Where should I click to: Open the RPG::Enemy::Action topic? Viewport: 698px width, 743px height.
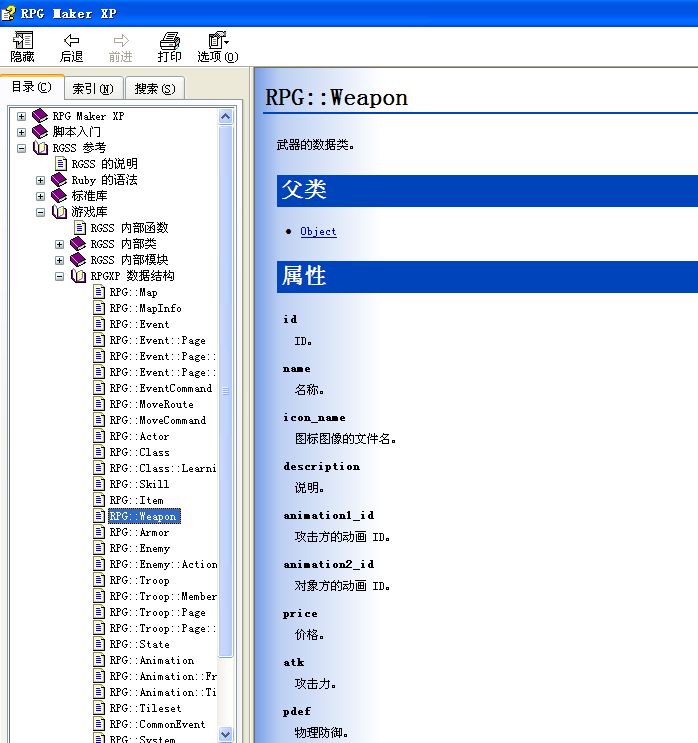coord(163,564)
